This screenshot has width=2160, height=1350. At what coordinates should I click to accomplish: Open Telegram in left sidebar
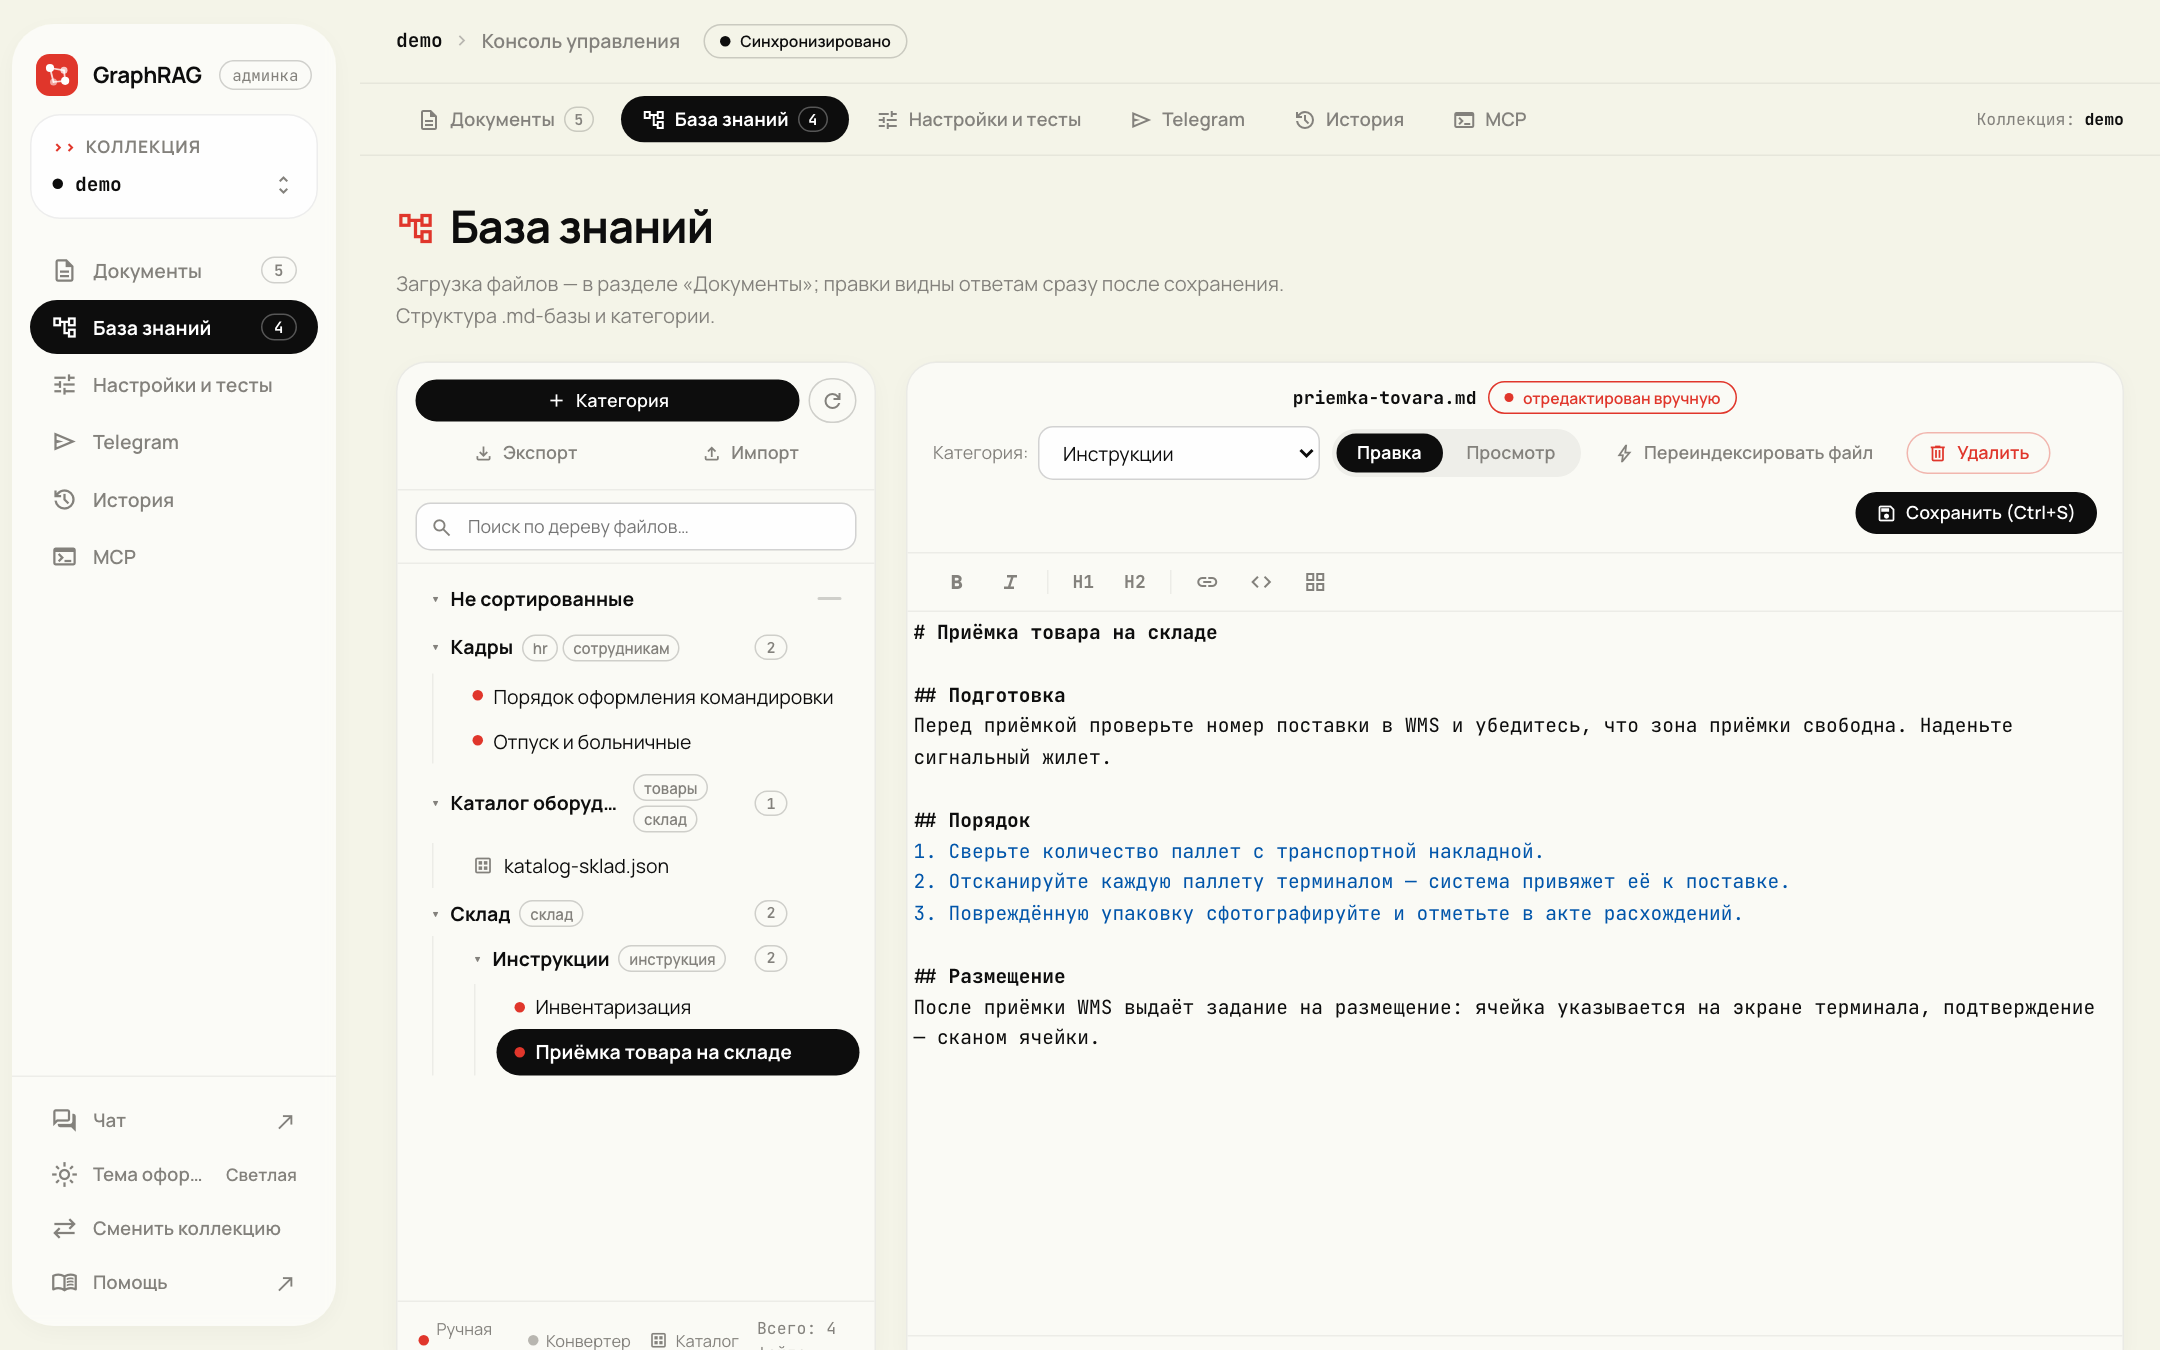(x=174, y=442)
